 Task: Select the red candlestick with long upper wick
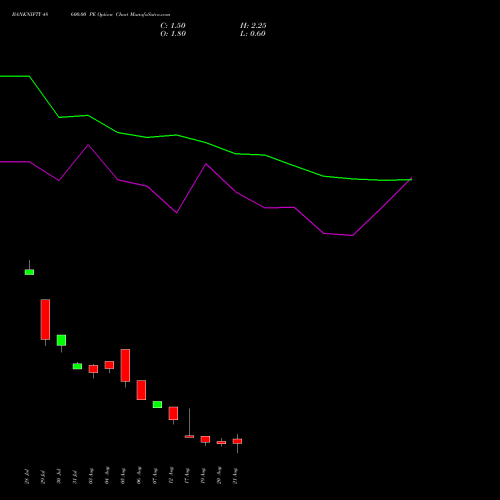pyautogui.click(x=189, y=436)
